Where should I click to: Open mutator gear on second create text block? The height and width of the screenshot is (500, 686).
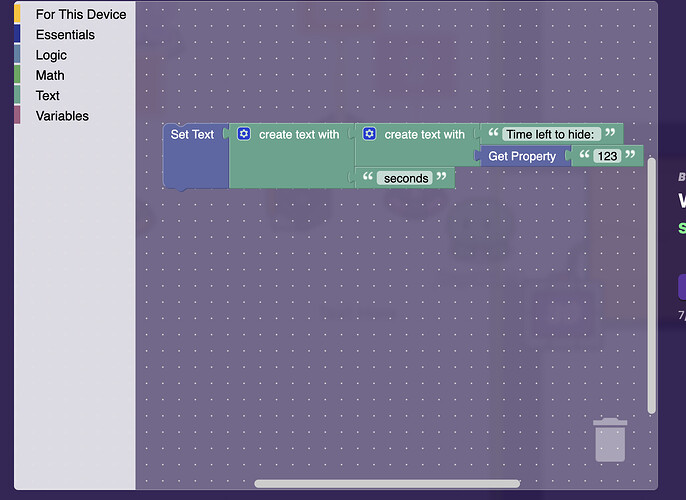pyautogui.click(x=369, y=134)
